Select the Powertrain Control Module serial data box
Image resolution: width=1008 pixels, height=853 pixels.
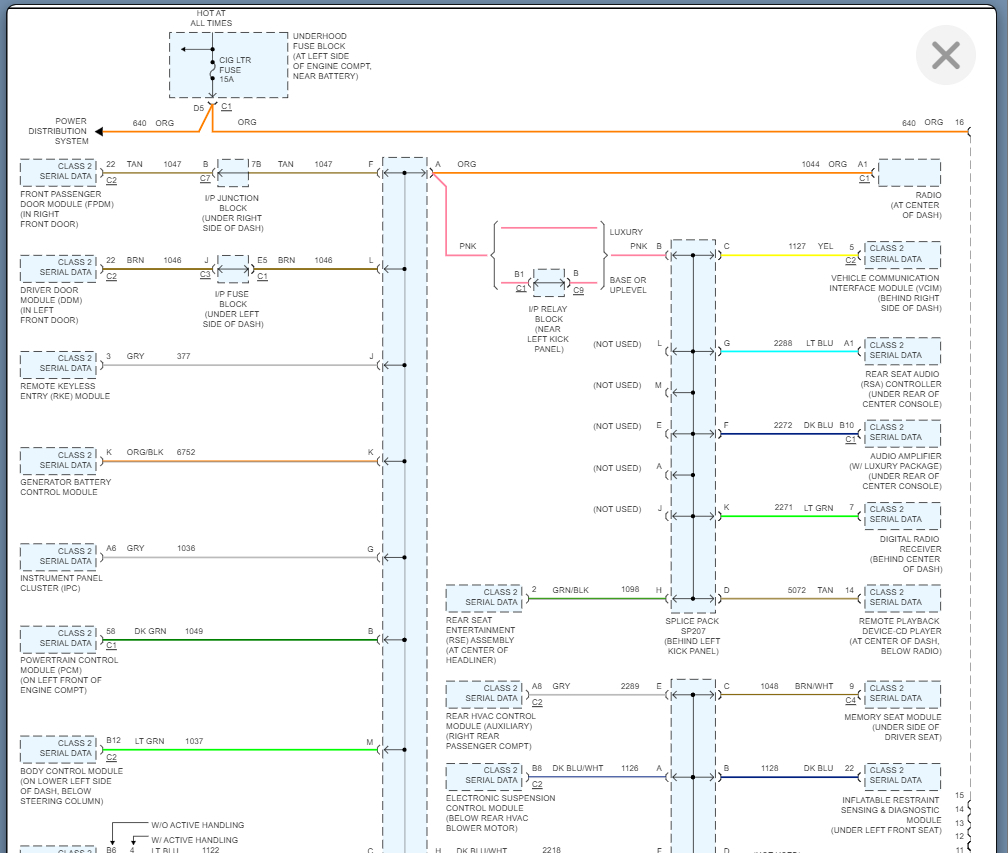(58, 639)
